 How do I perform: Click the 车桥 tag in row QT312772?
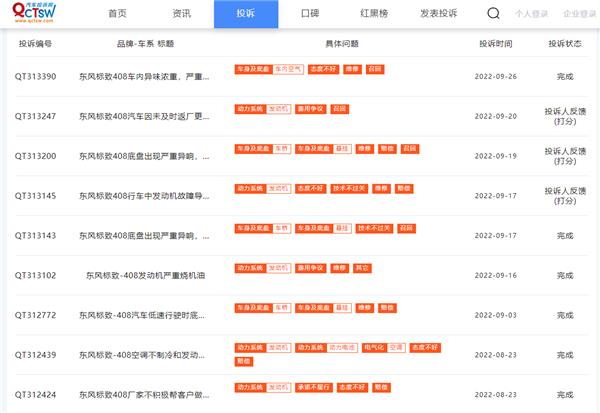pos(282,308)
